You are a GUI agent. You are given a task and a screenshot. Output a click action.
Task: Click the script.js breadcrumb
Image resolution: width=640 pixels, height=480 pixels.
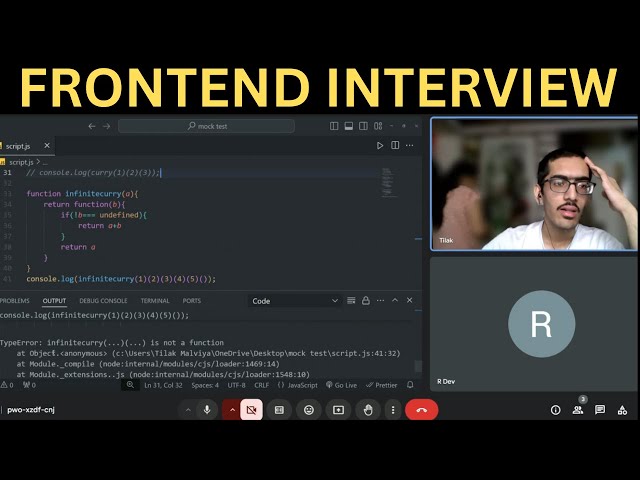(21, 162)
